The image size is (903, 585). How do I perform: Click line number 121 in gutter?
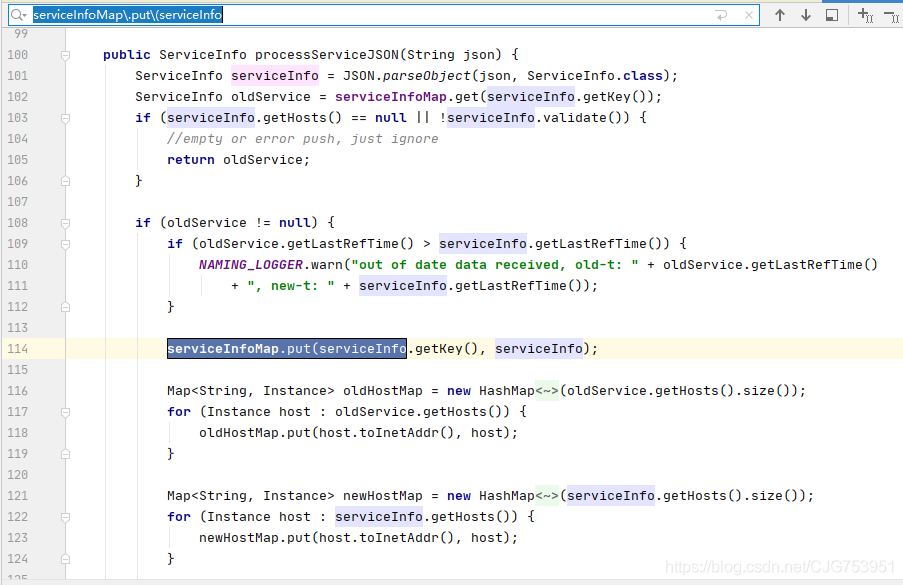pos(17,496)
